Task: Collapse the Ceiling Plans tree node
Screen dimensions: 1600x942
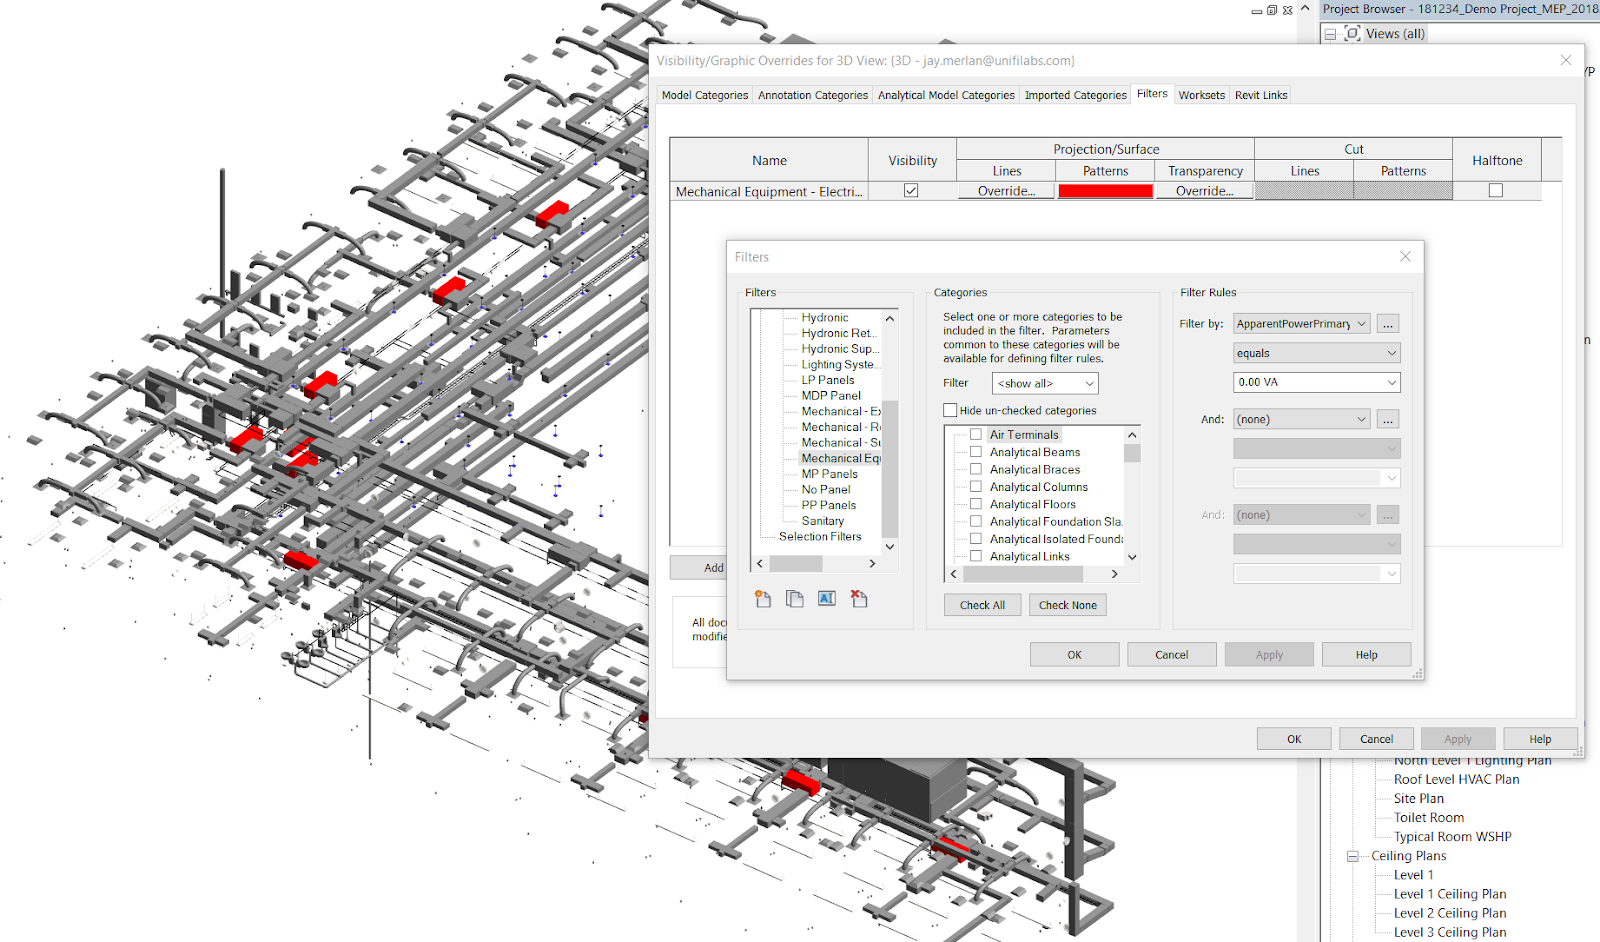Action: click(x=1353, y=857)
